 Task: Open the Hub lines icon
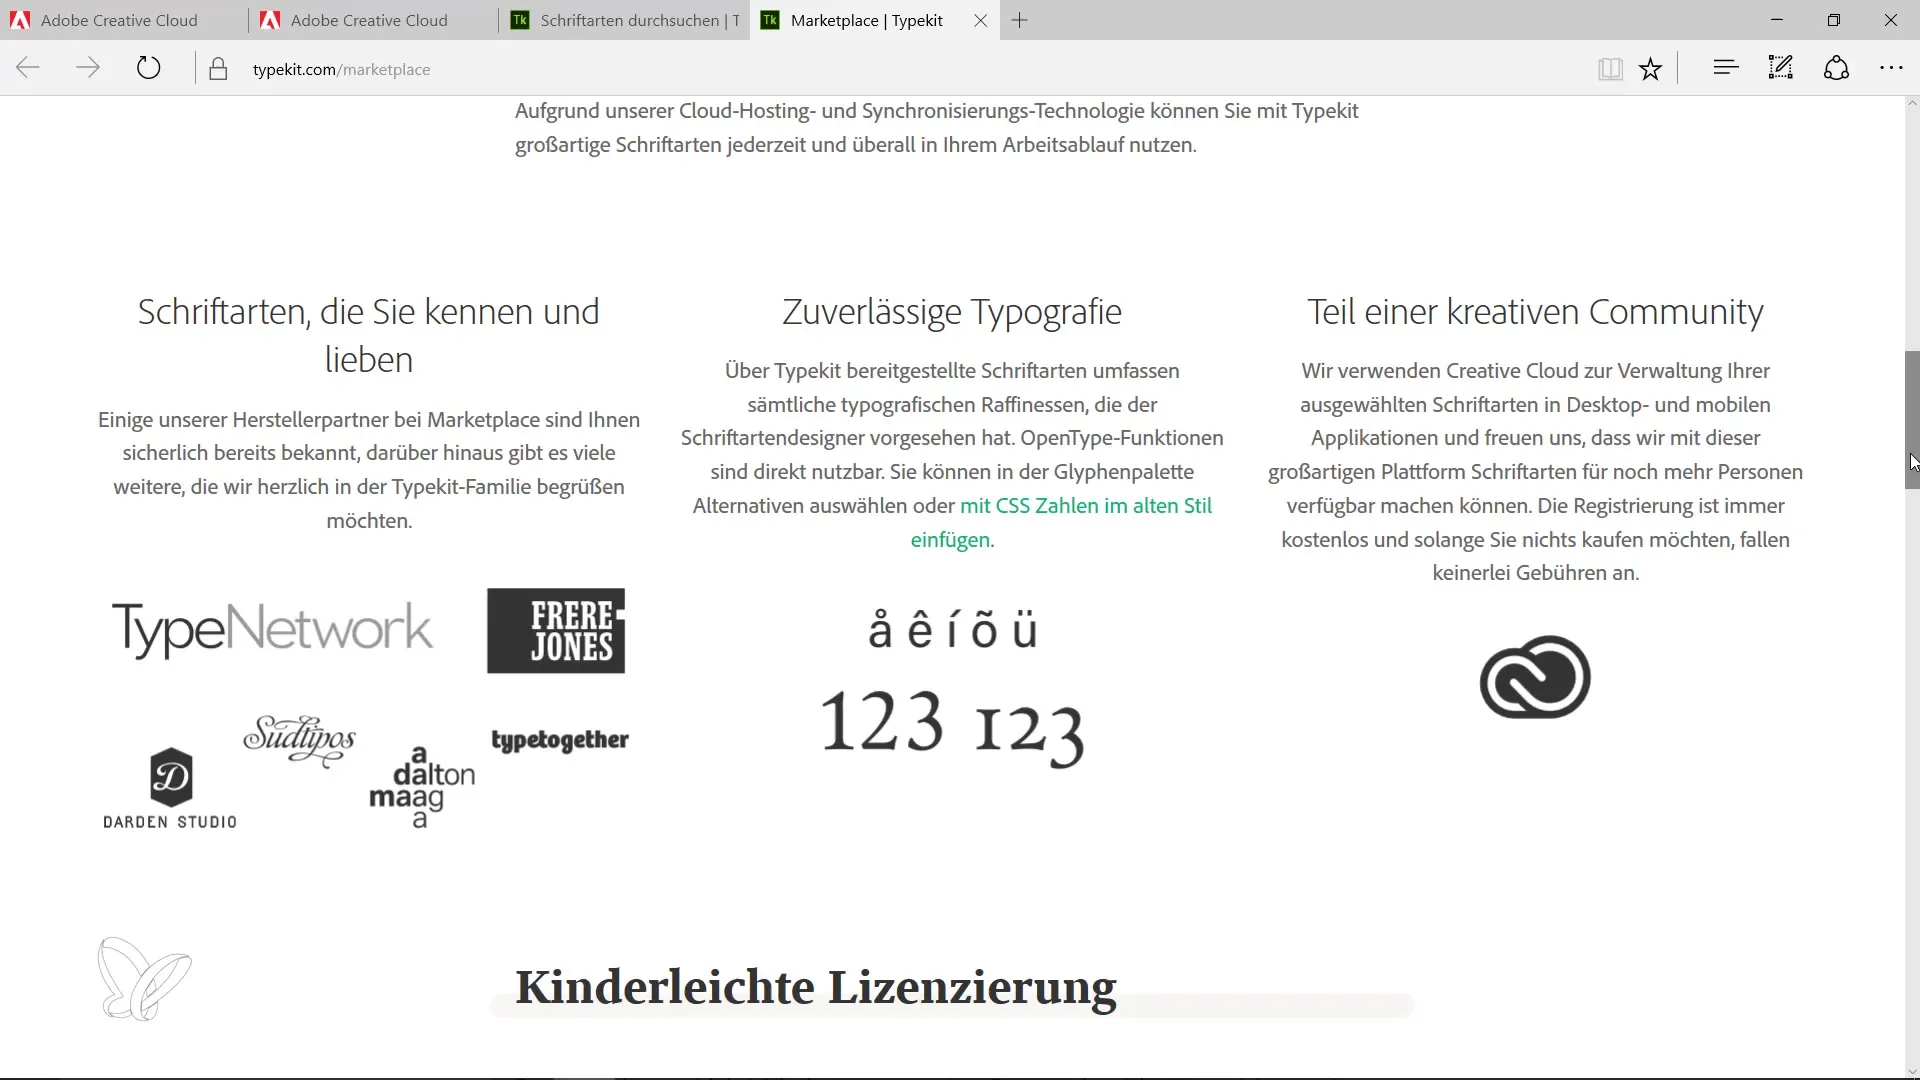[1726, 68]
